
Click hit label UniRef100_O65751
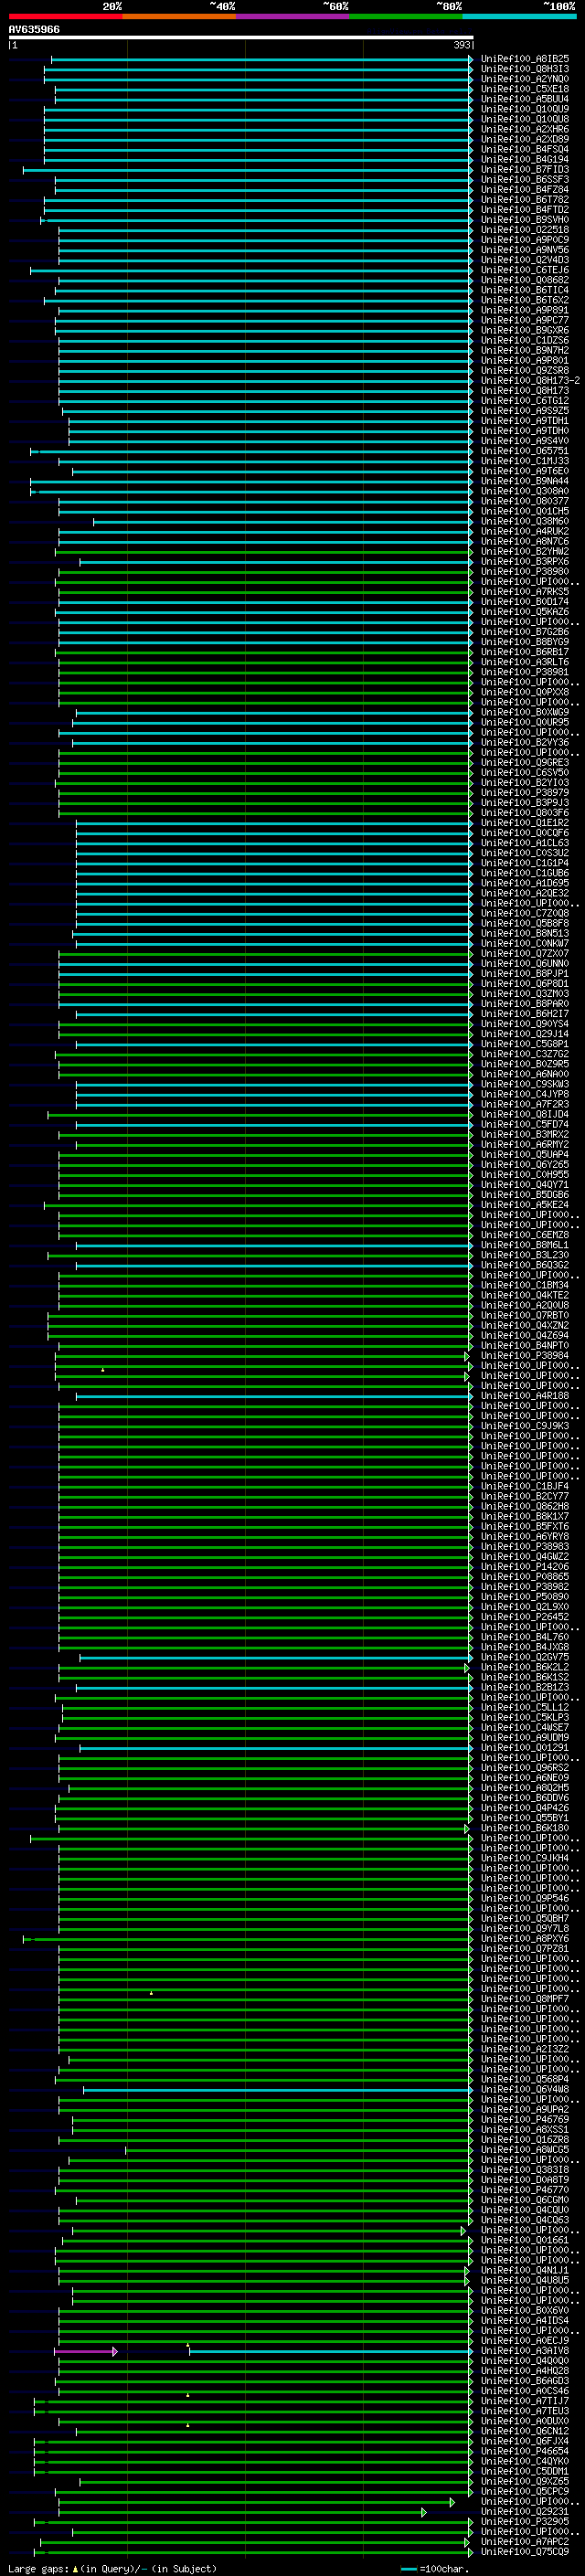[524, 451]
